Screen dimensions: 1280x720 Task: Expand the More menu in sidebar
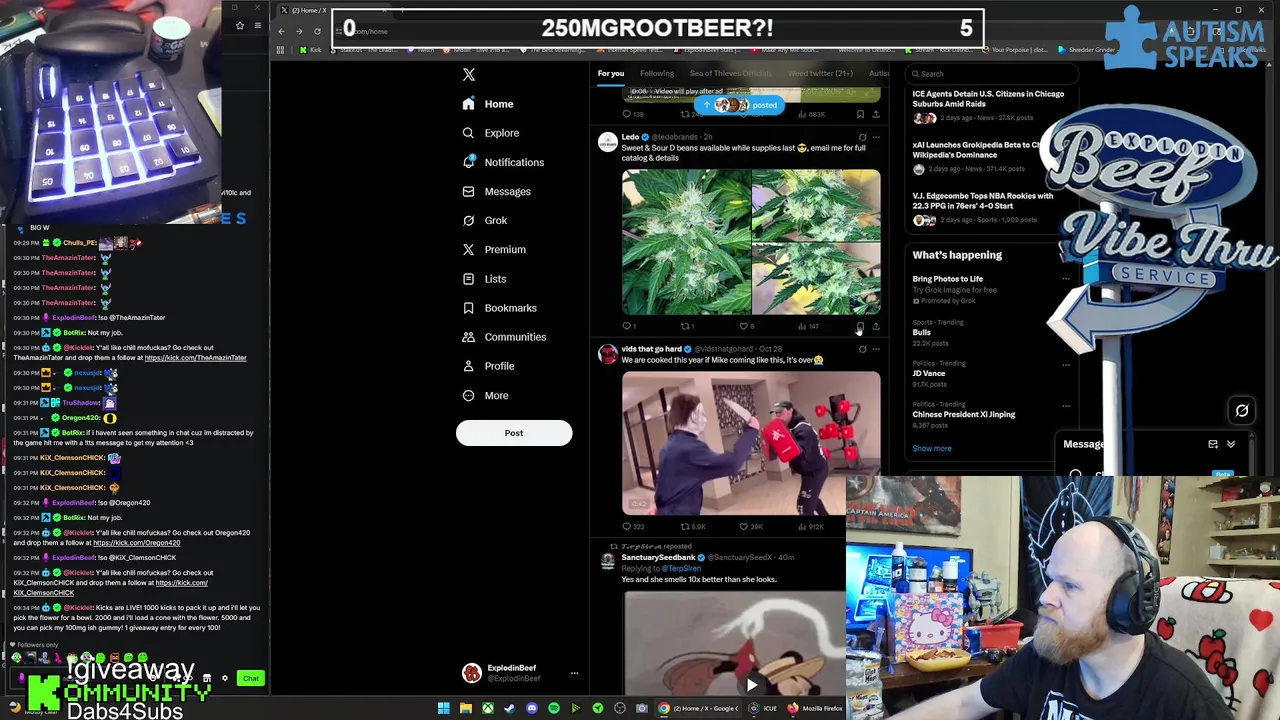click(x=485, y=395)
